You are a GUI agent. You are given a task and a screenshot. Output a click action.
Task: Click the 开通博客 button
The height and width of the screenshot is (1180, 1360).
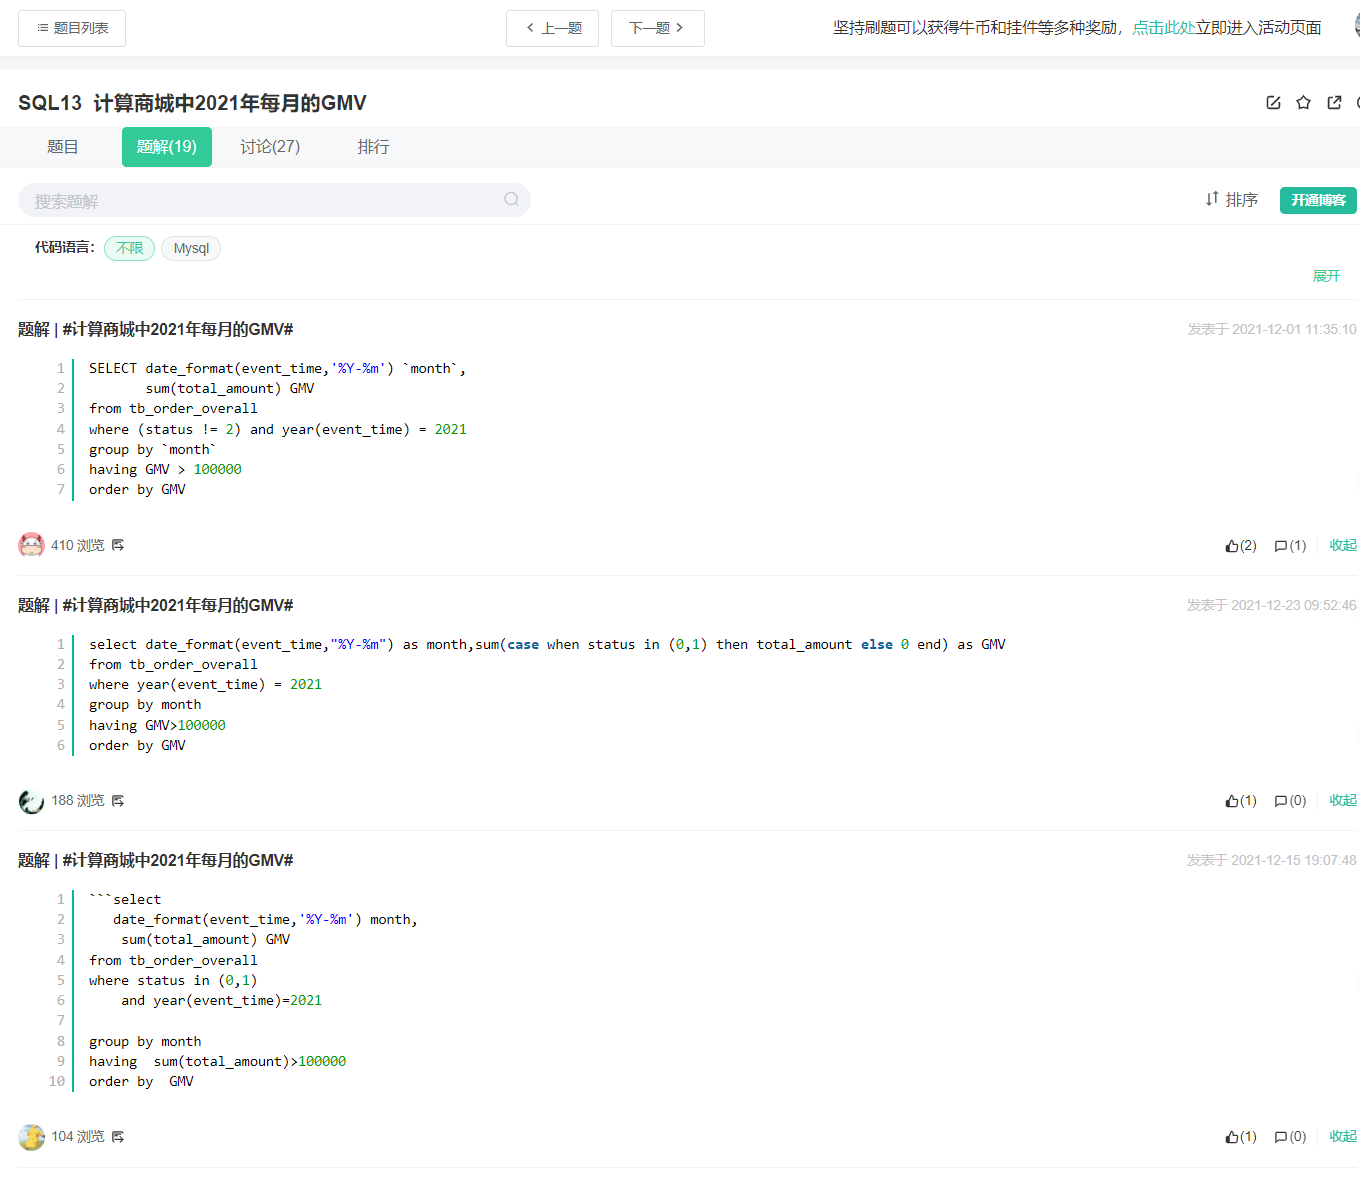click(1318, 200)
